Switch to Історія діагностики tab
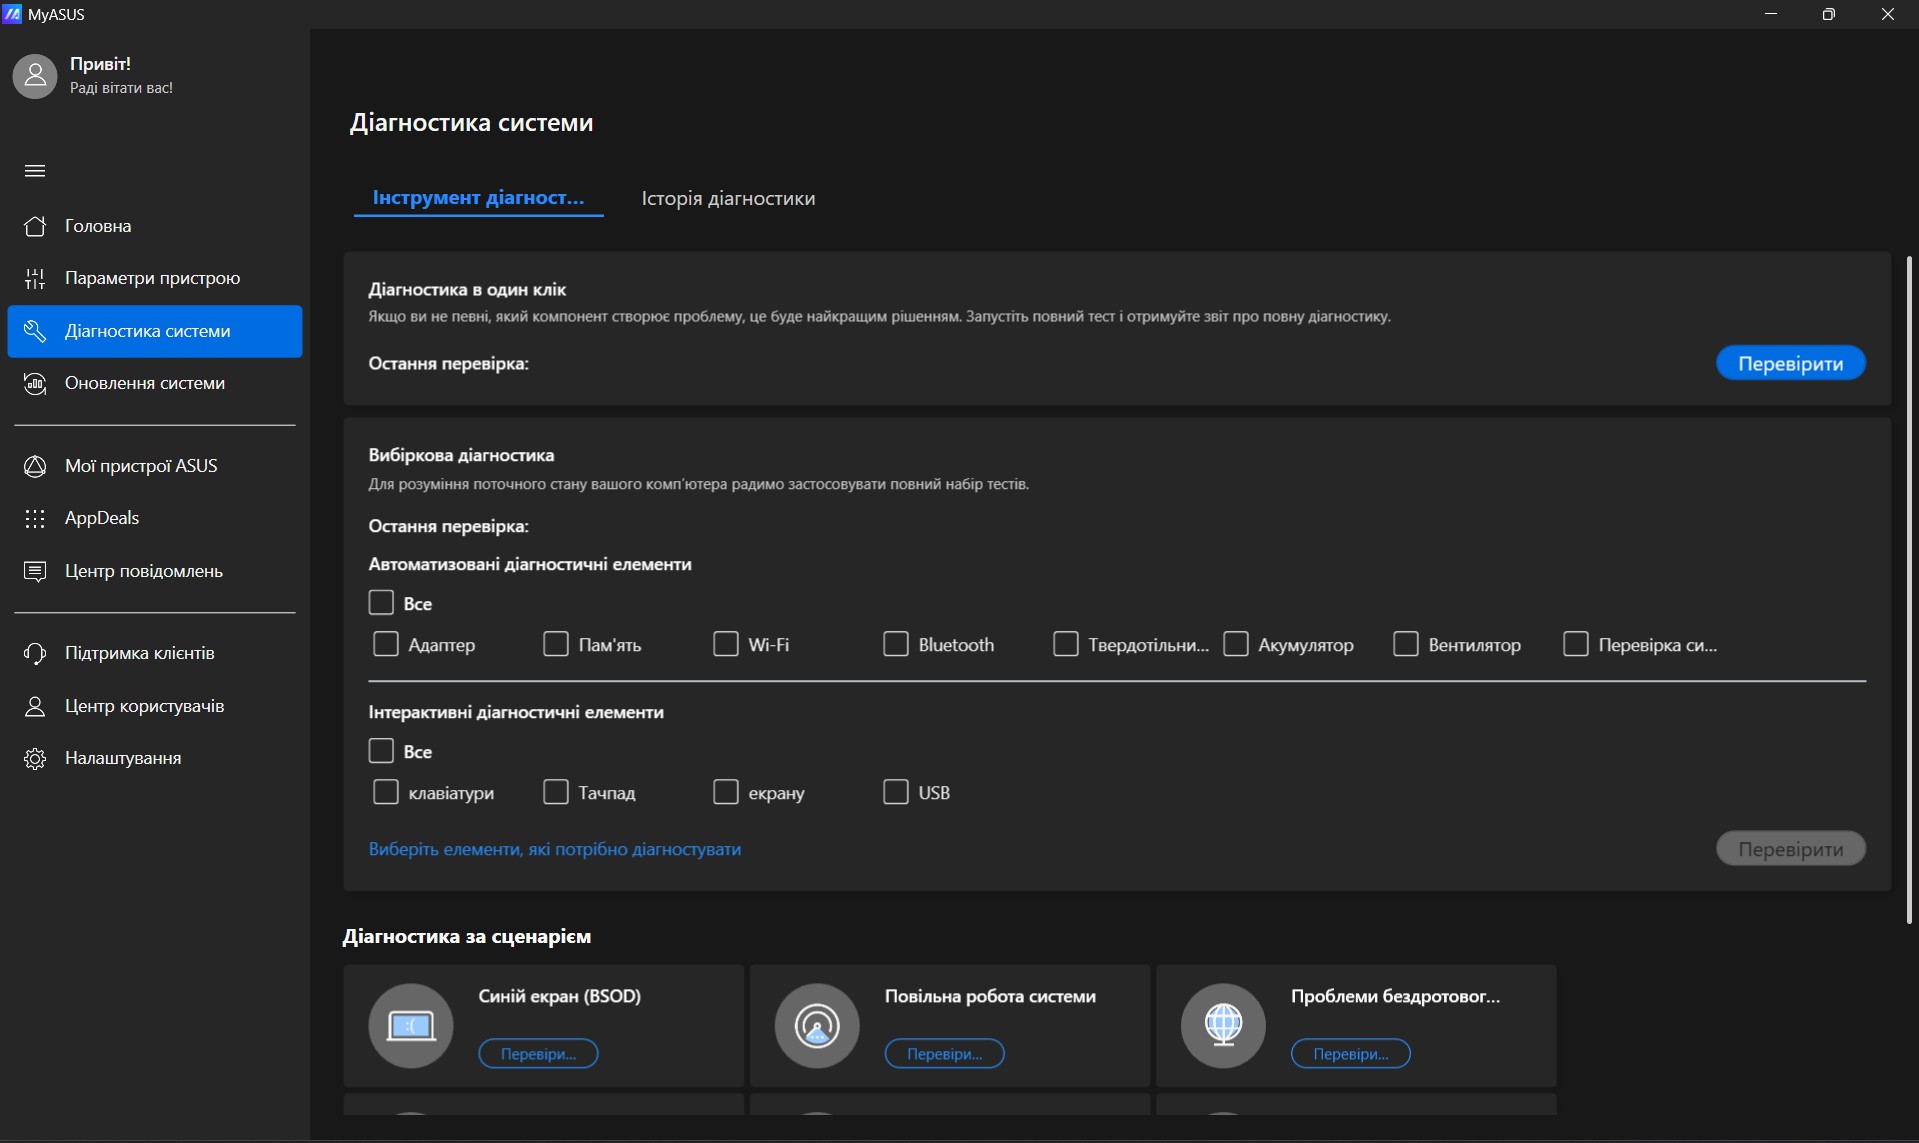 pos(728,198)
